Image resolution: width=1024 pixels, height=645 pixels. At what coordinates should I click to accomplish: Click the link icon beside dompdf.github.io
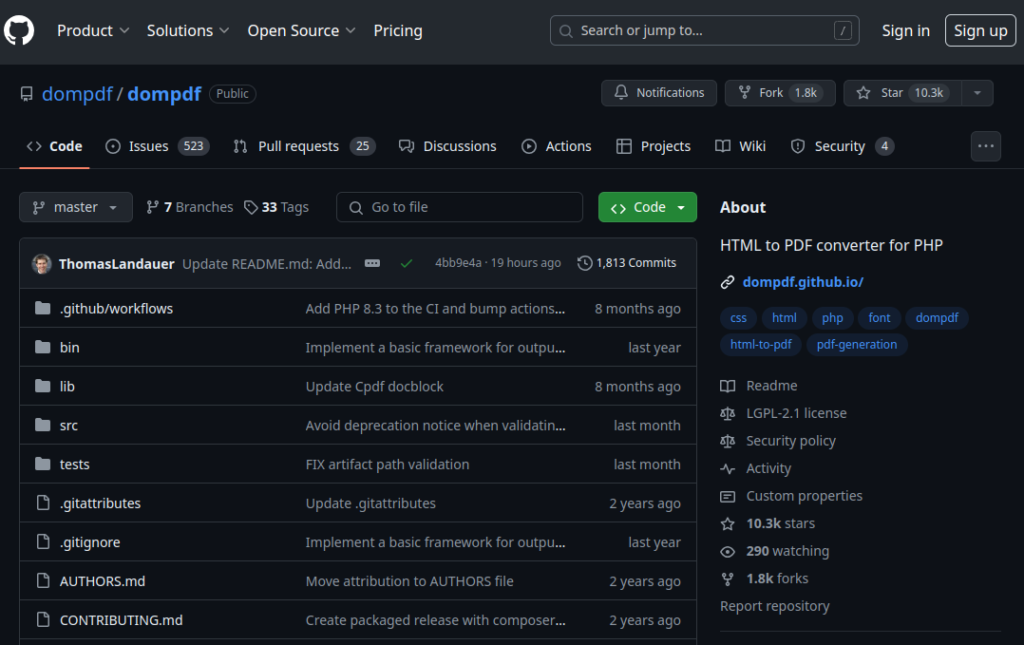point(728,282)
